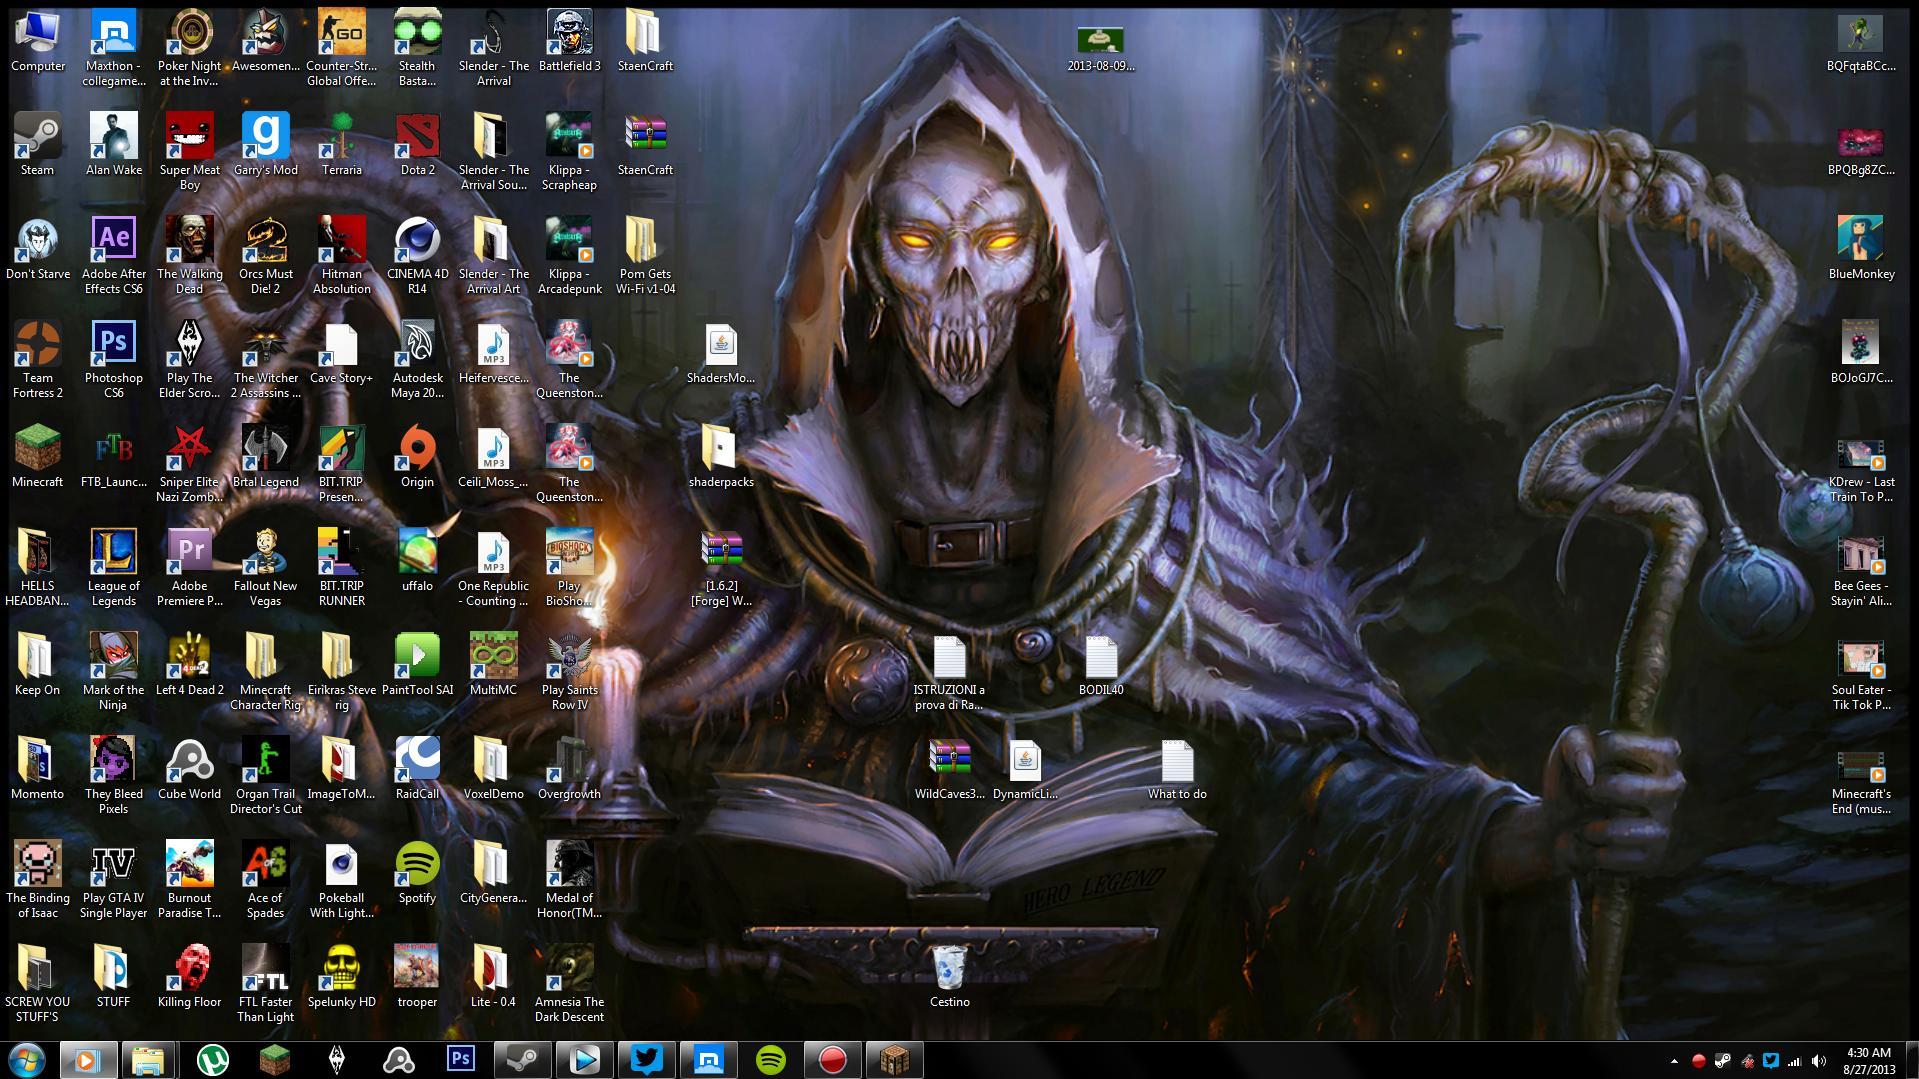
Task: Open Skyrim icon in taskbar
Action: [336, 1060]
